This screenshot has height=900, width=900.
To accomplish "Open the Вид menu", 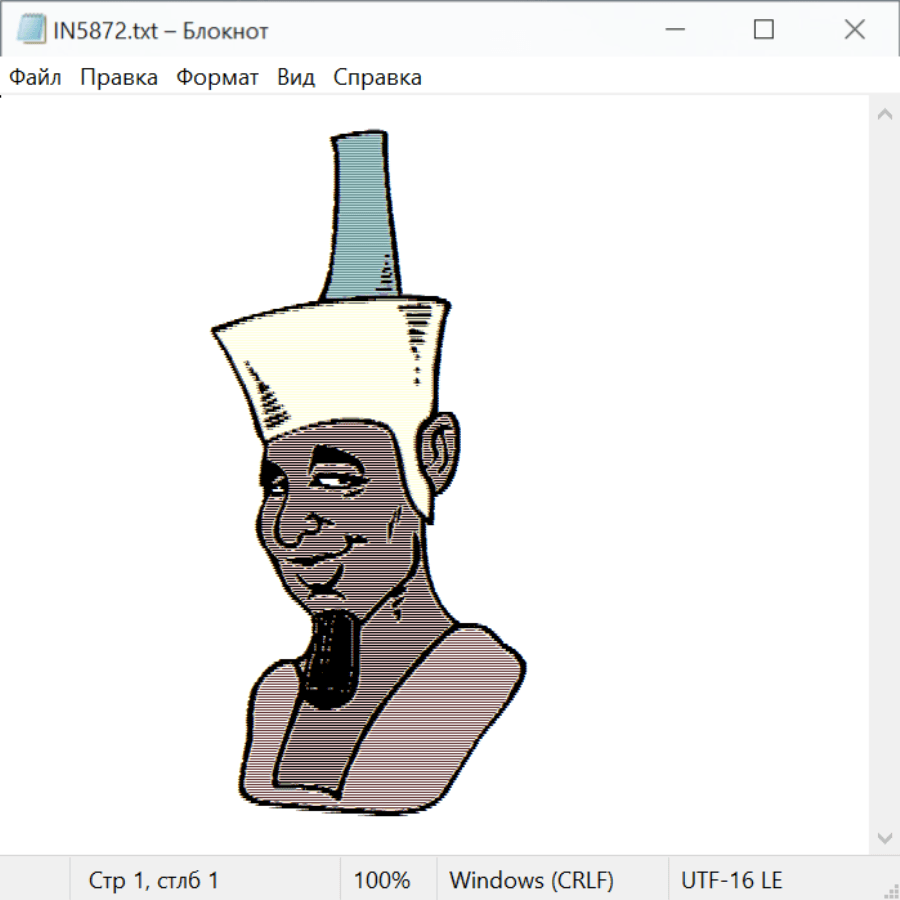I will point(295,77).
